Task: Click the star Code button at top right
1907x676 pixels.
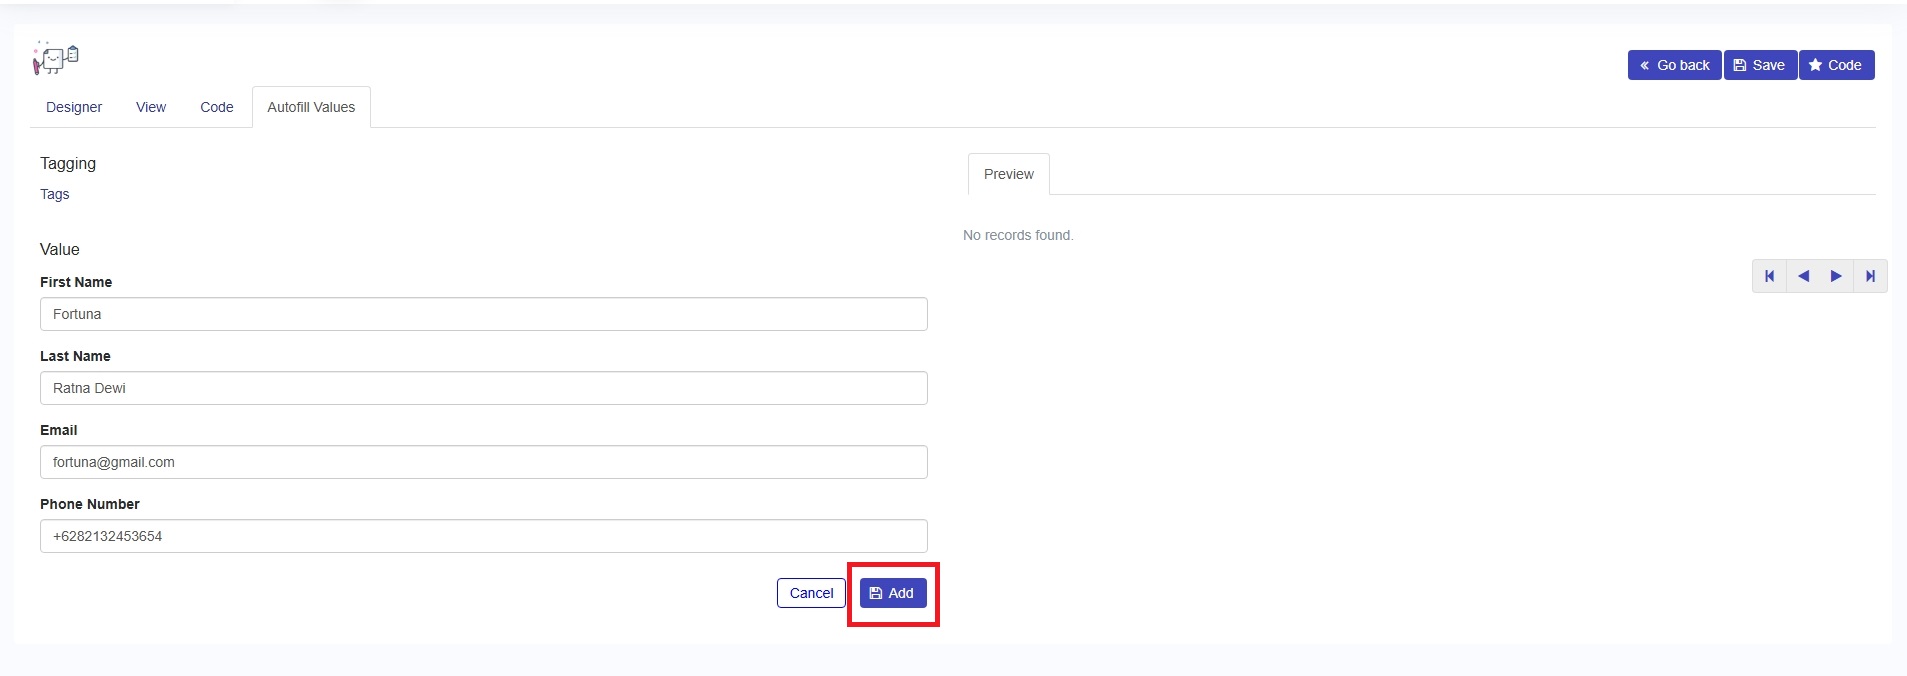Action: pyautogui.click(x=1836, y=65)
